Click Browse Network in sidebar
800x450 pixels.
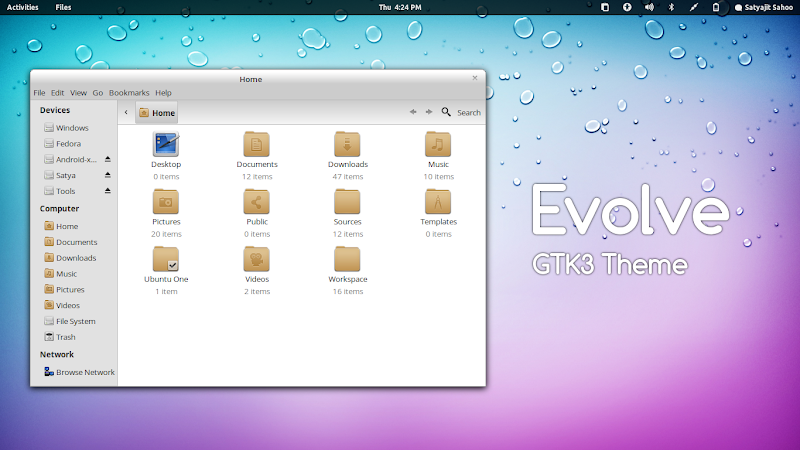click(x=80, y=372)
